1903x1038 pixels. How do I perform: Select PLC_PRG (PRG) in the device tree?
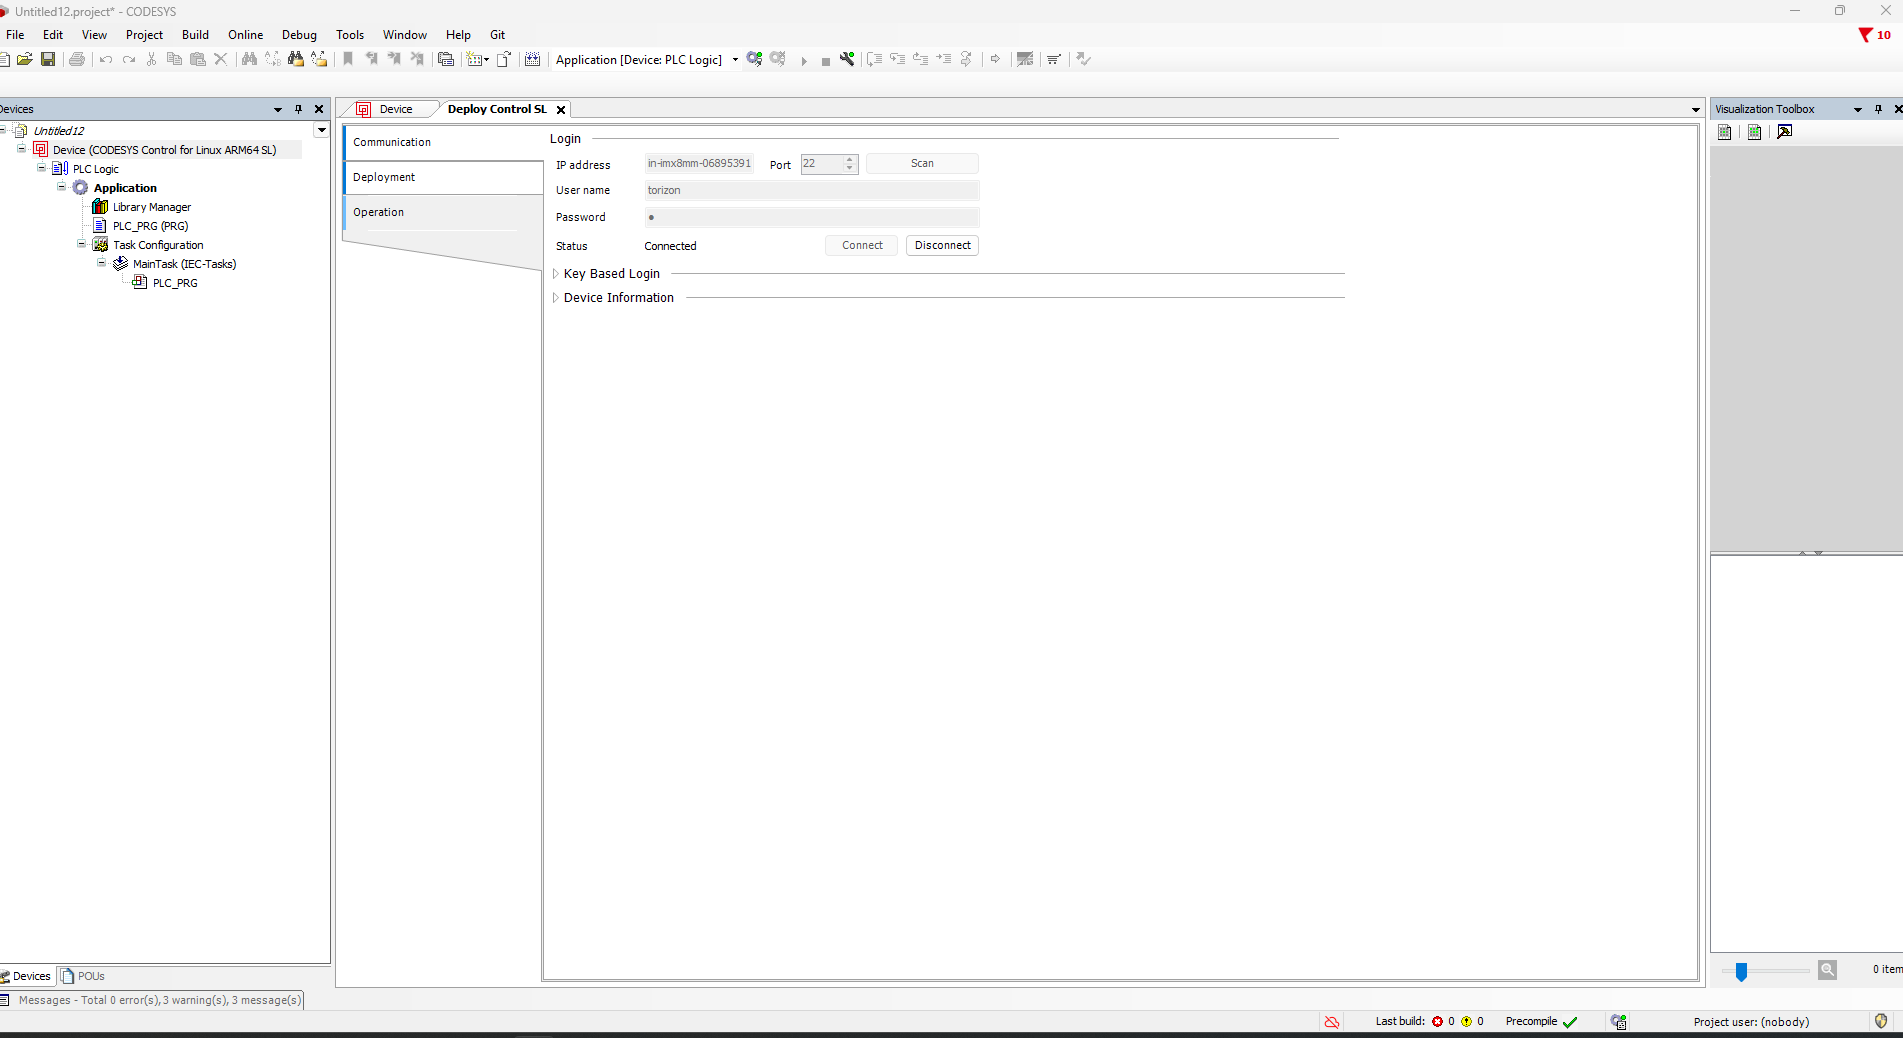click(x=150, y=226)
